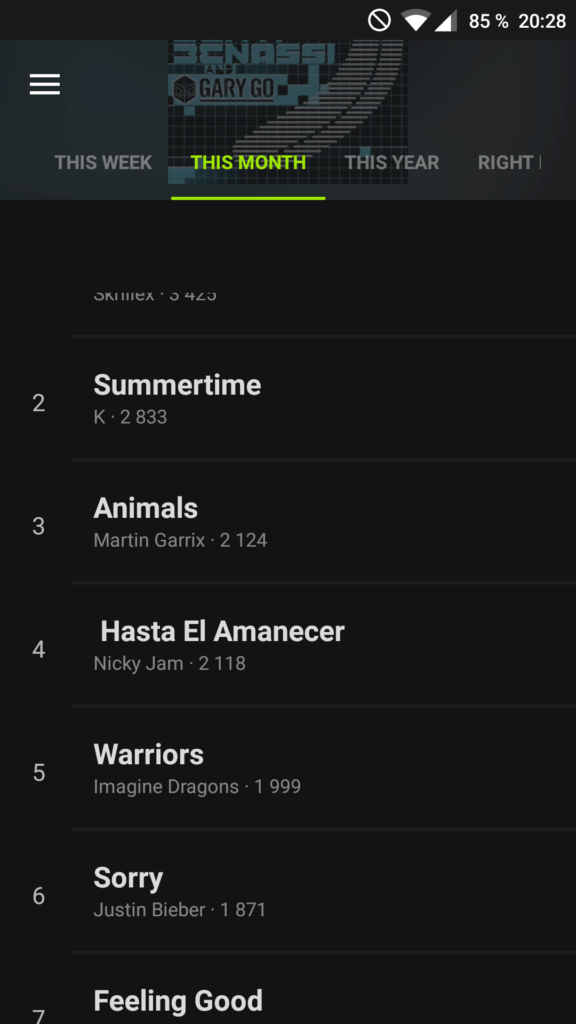Tap the 20:28 clock in status bar
This screenshot has height=1024, width=576.
[542, 22]
